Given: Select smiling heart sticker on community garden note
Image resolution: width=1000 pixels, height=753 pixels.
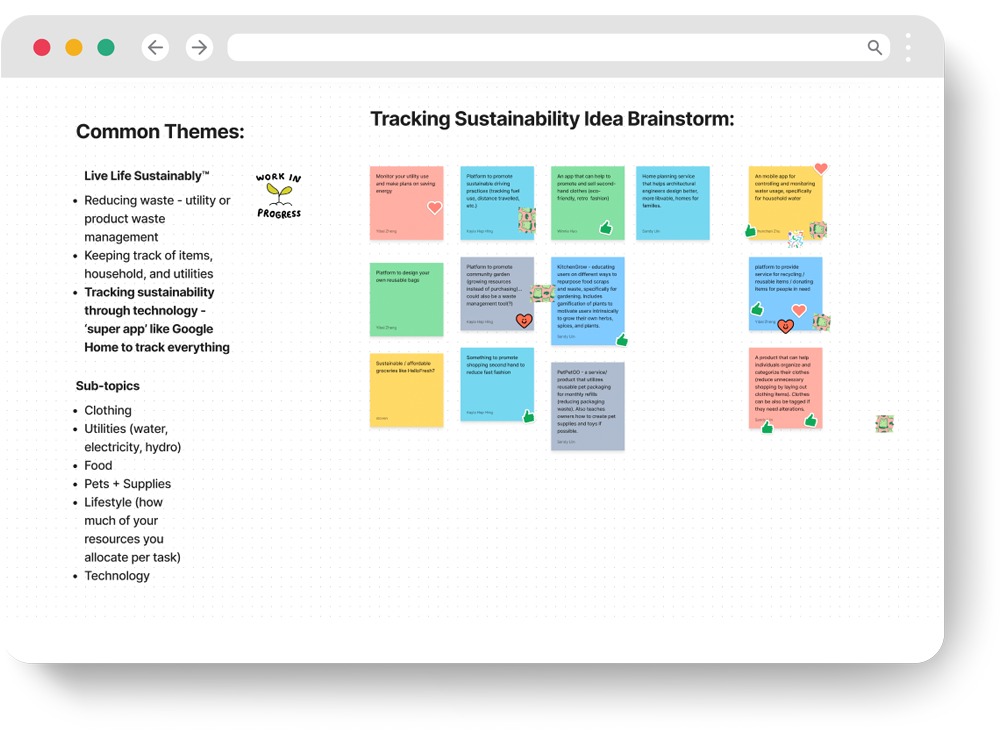Looking at the screenshot, I should [x=524, y=320].
